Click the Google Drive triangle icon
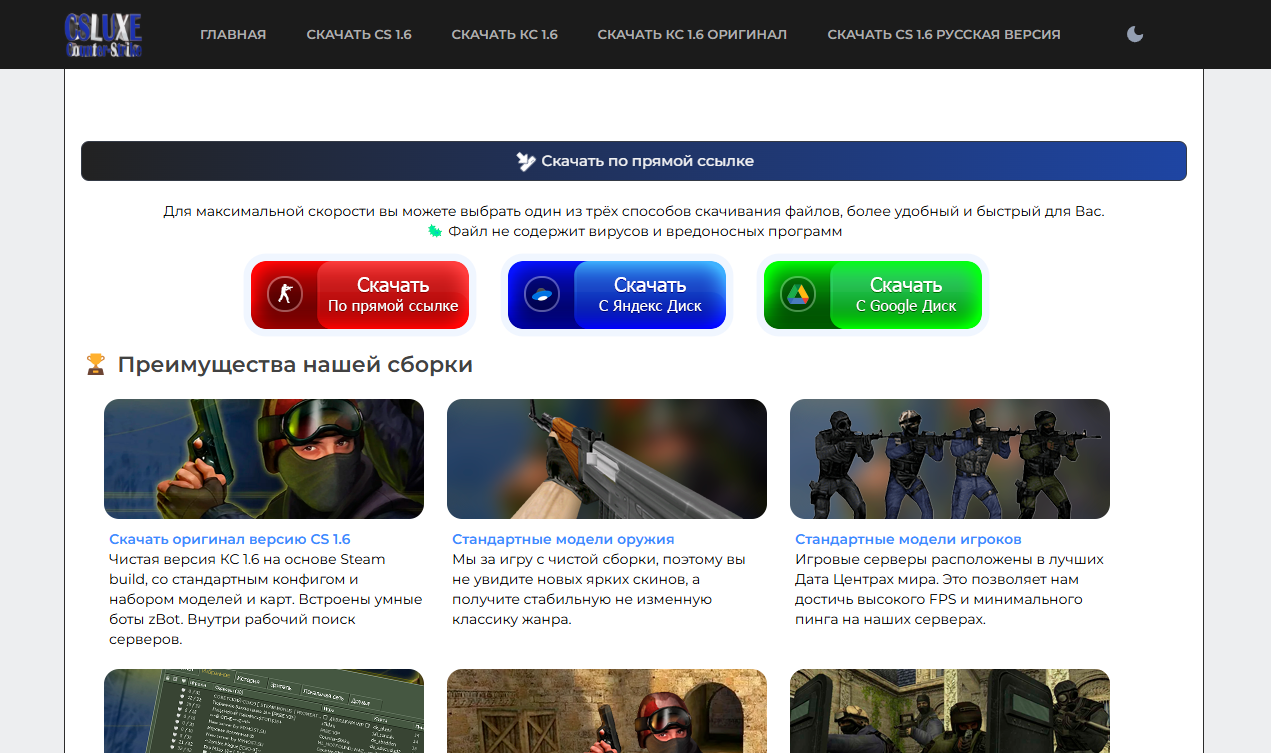This screenshot has width=1271, height=753. pyautogui.click(x=798, y=295)
